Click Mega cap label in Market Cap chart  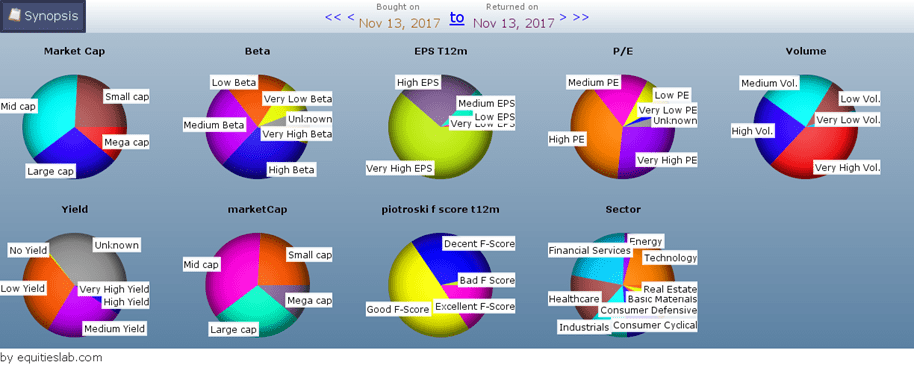(126, 142)
